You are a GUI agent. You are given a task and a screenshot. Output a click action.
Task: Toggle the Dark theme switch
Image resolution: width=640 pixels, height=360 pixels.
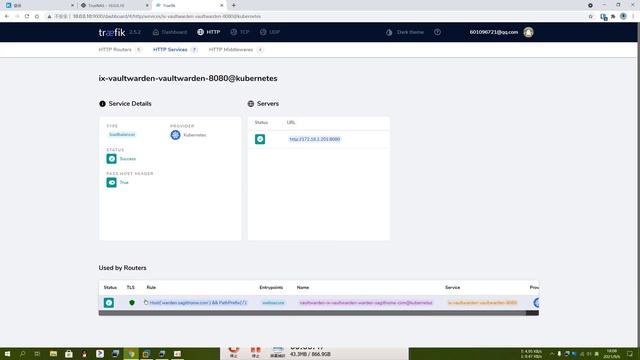405,32
